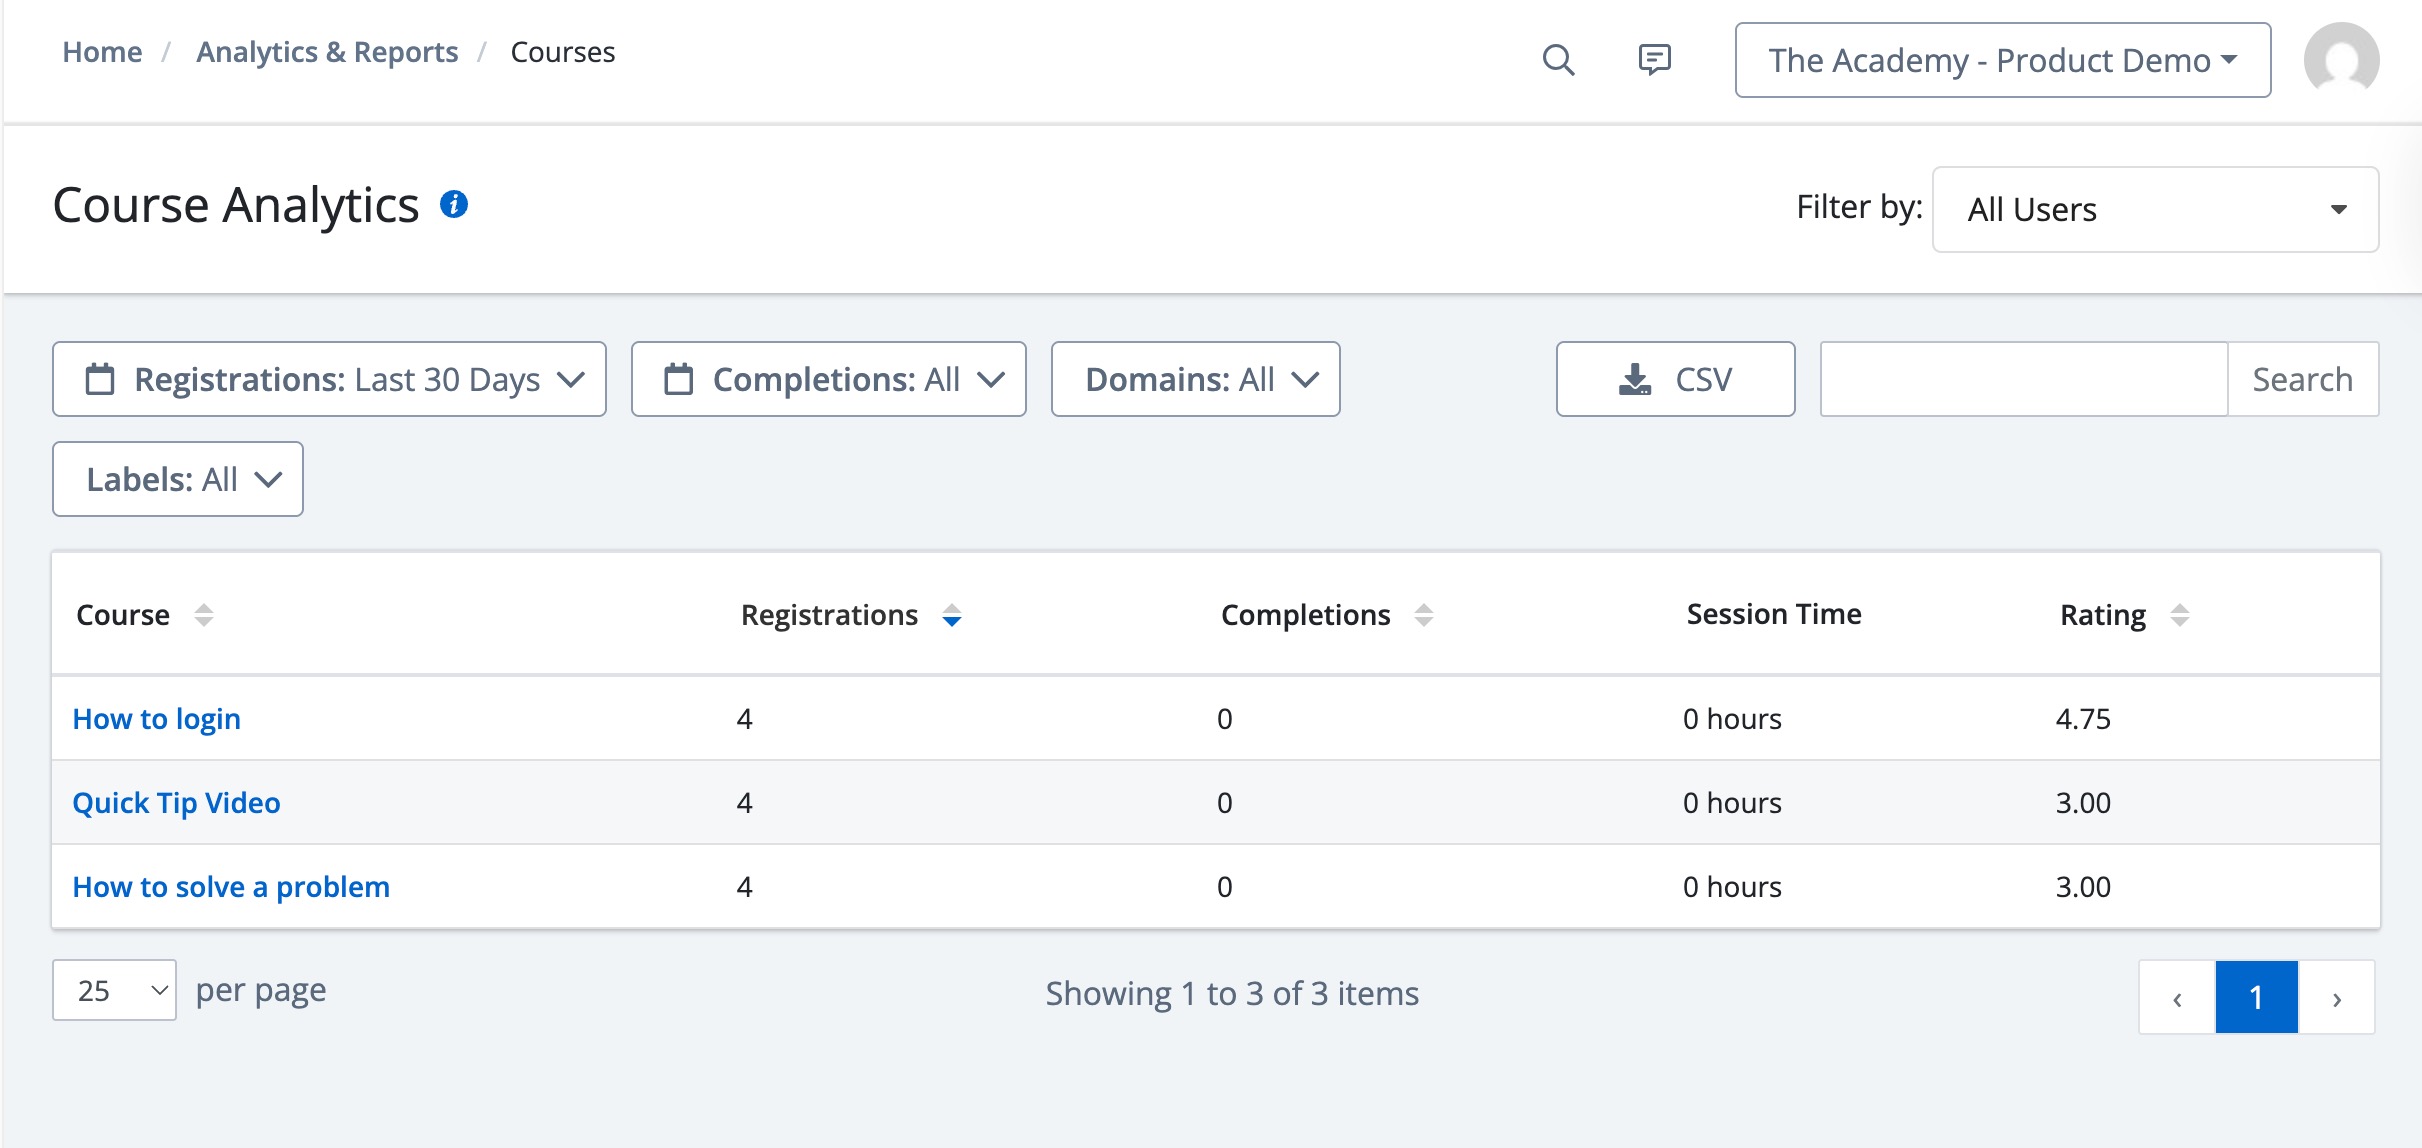The height and width of the screenshot is (1148, 2422).
Task: Open the Completions: All filter dropdown
Action: pyautogui.click(x=828, y=379)
